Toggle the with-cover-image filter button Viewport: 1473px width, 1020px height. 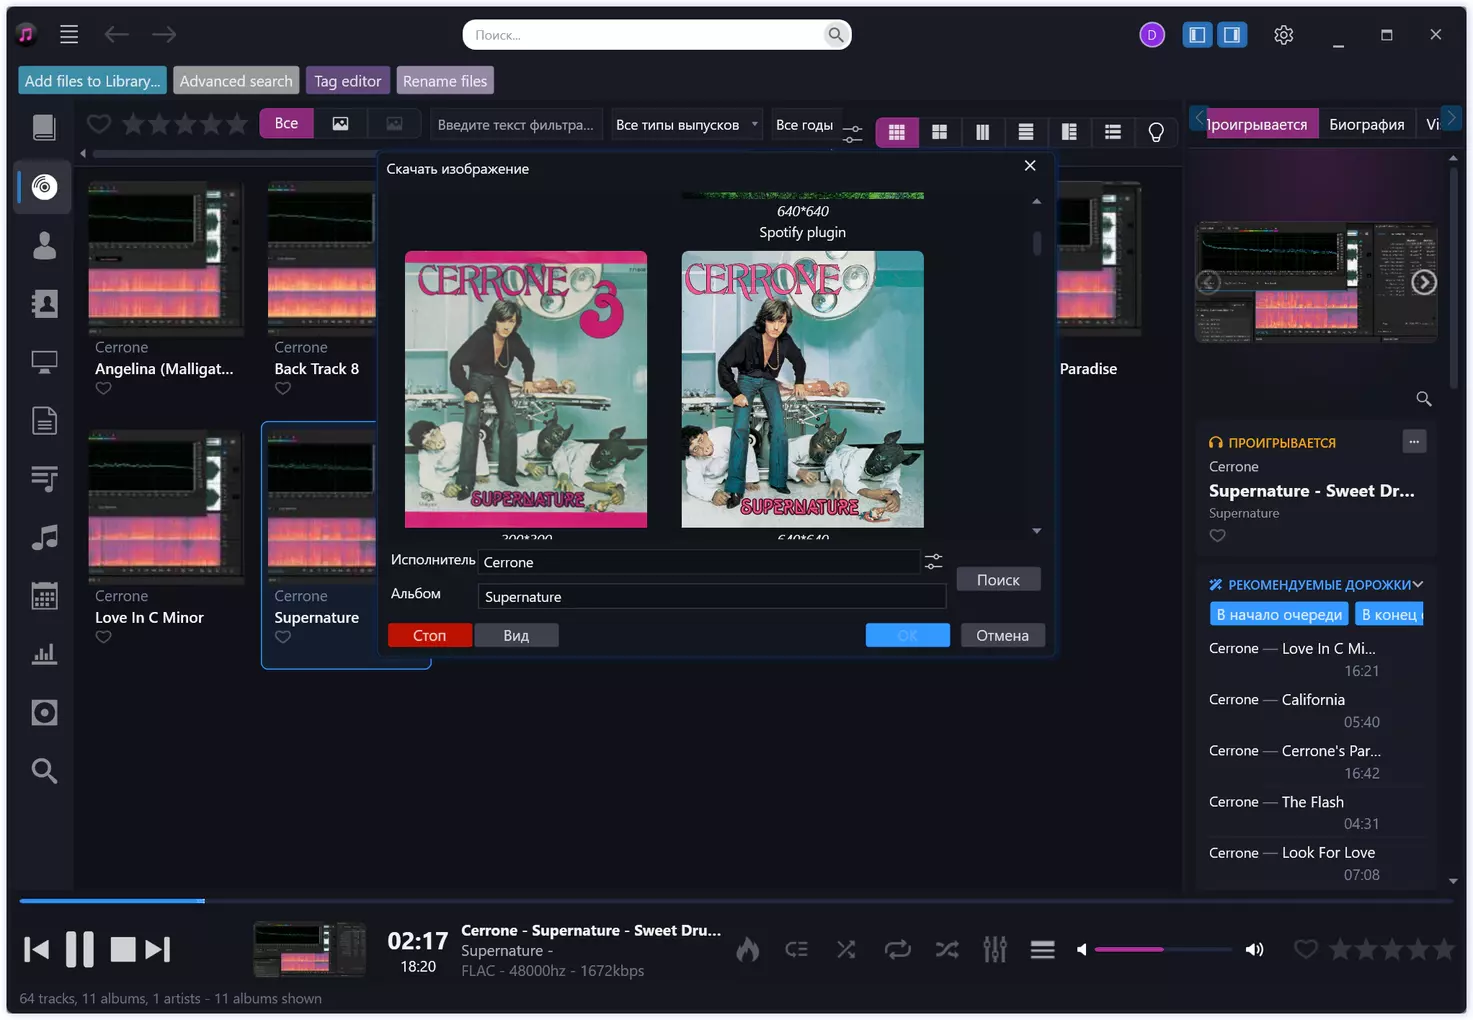click(x=340, y=123)
